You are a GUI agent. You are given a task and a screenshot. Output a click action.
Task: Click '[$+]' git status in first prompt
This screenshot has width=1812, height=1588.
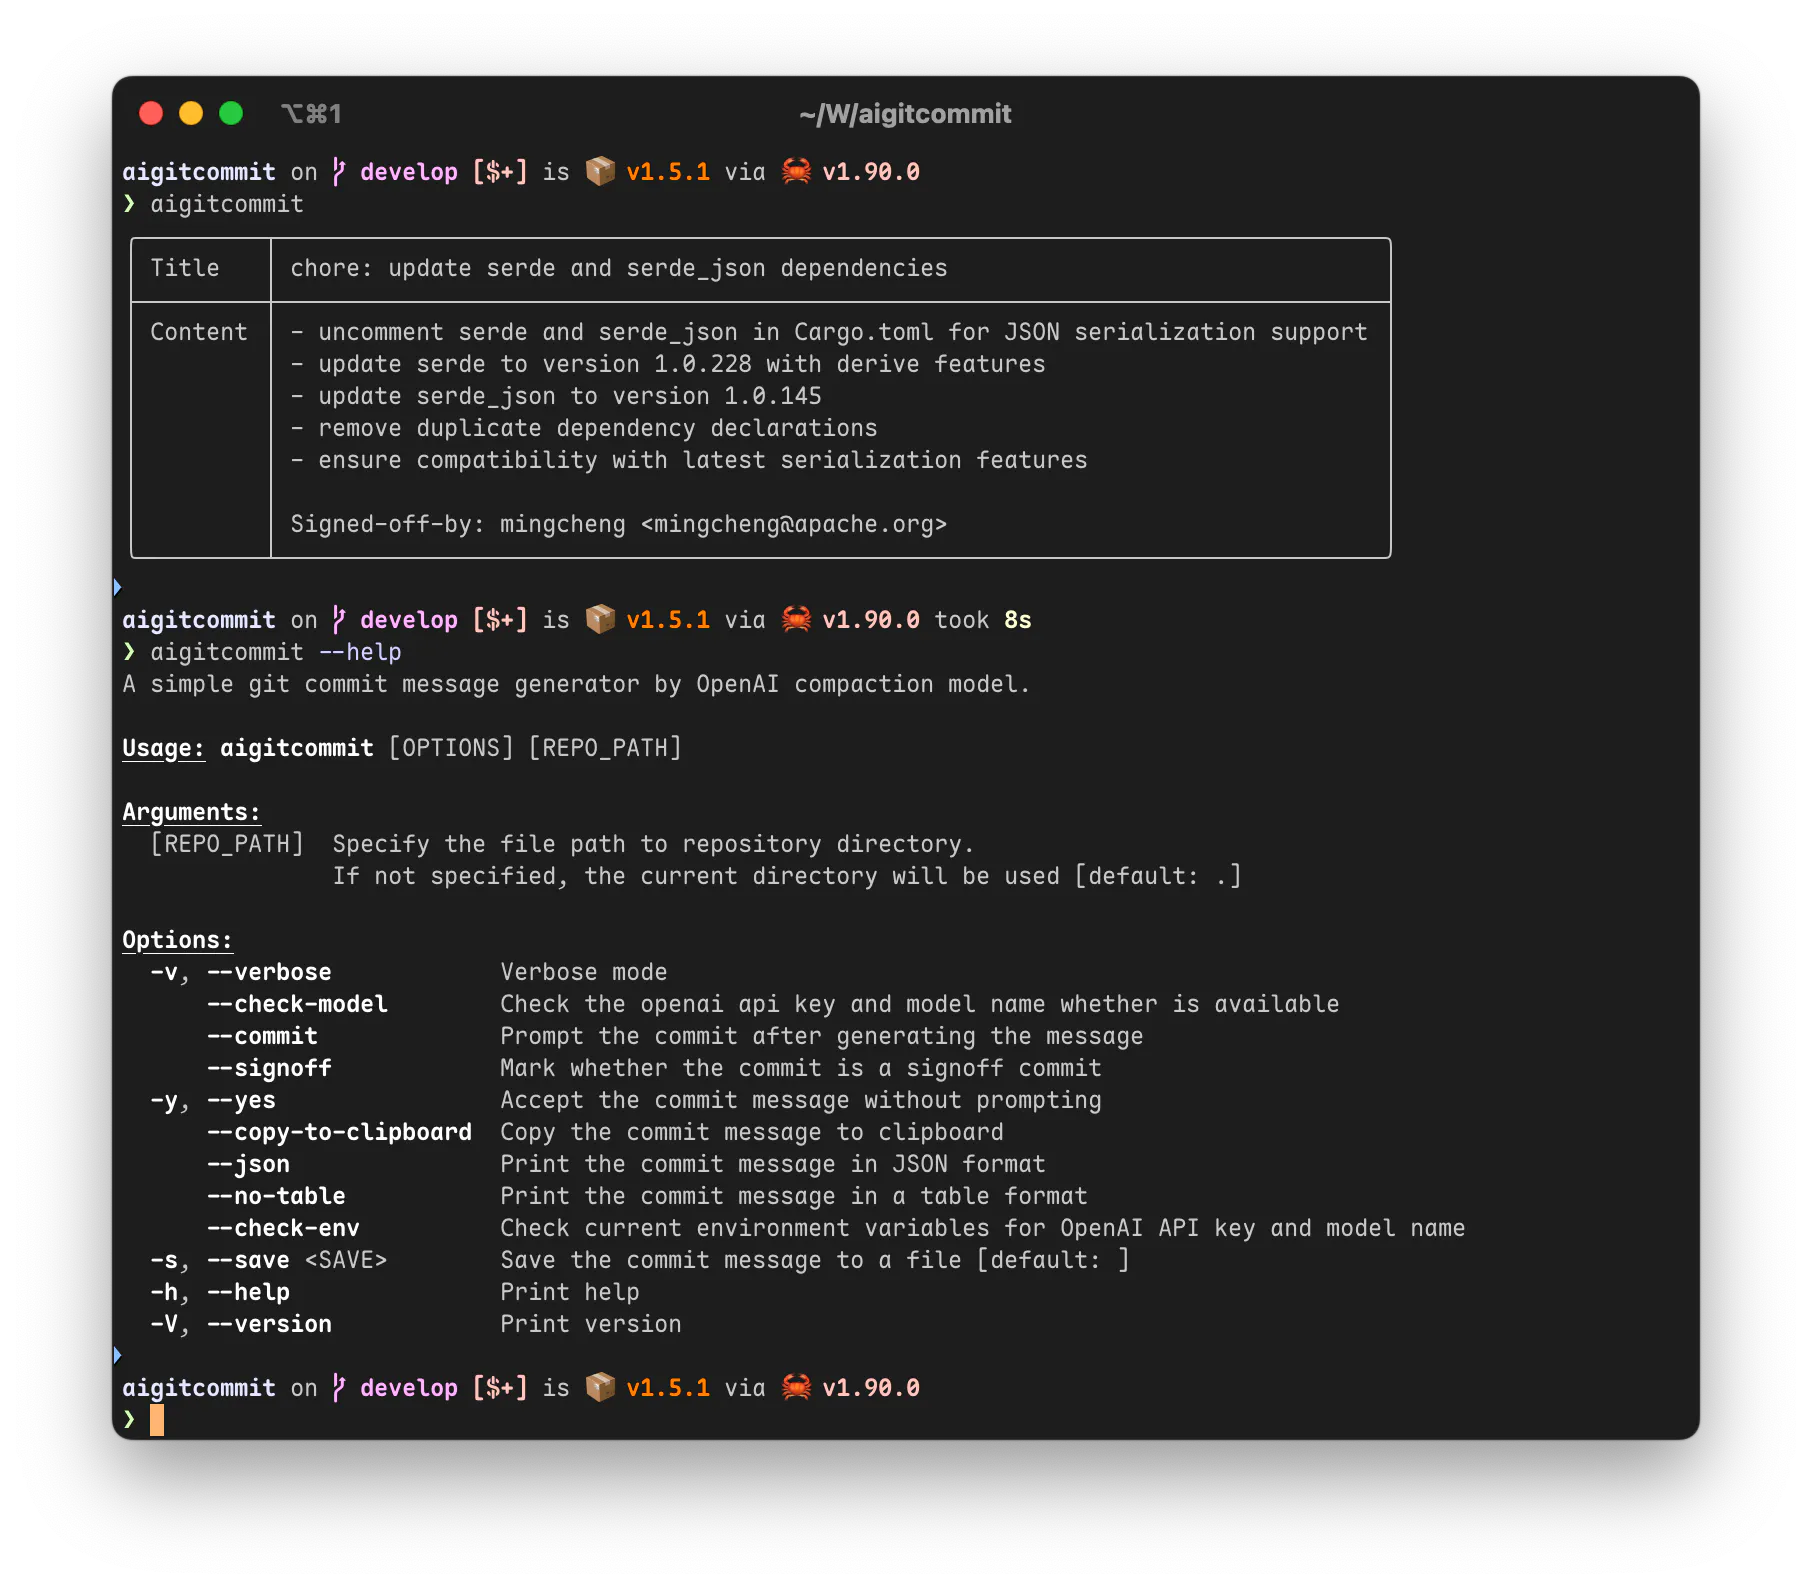[500, 172]
